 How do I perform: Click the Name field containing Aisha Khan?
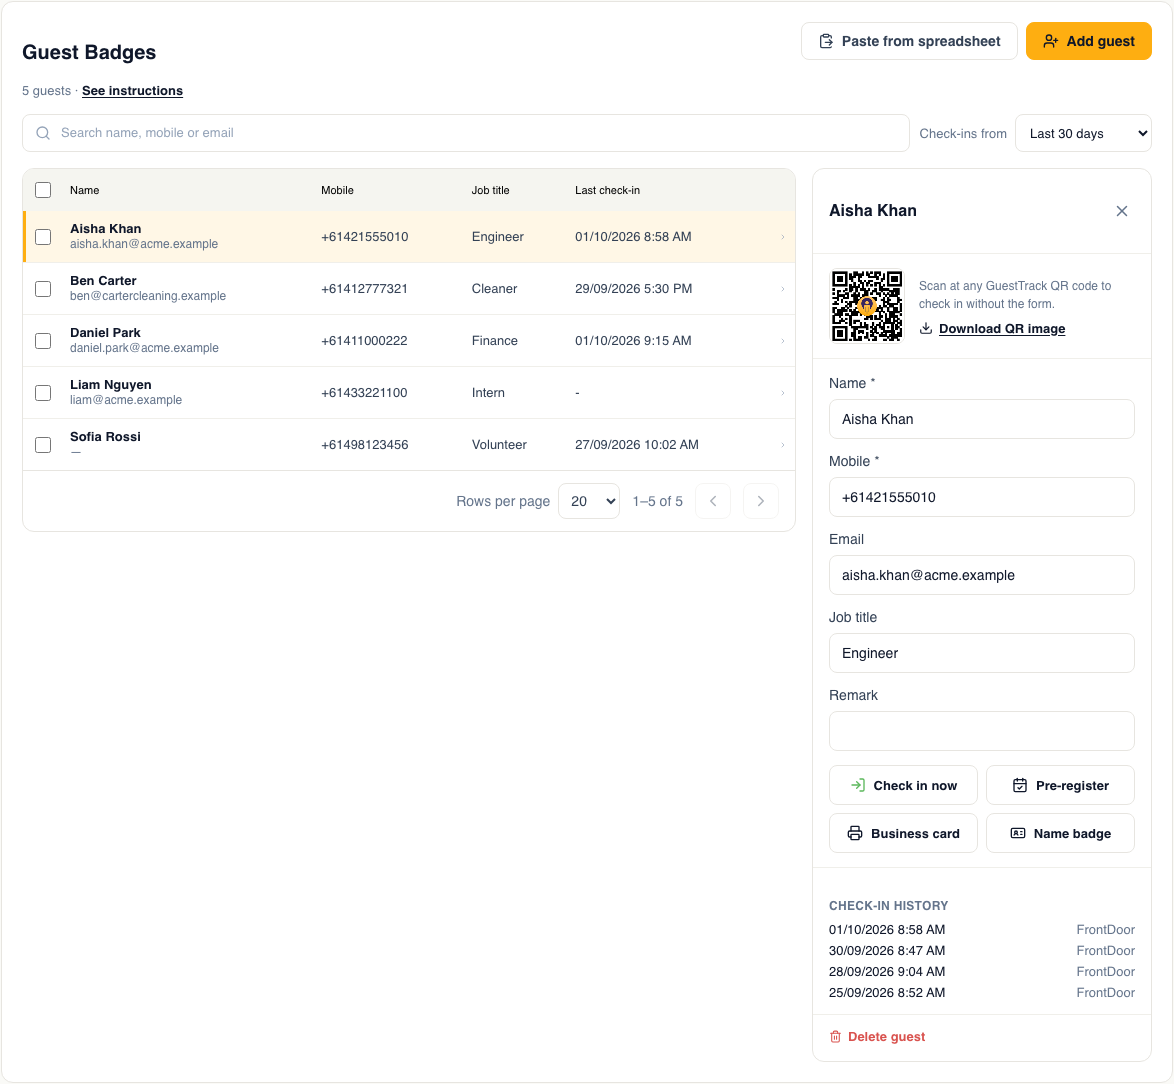pyautogui.click(x=982, y=419)
